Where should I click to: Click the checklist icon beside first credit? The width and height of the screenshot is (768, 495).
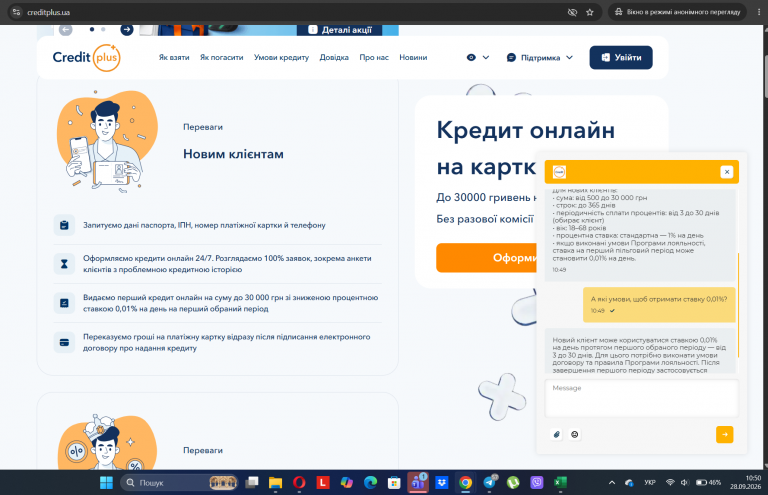pyautogui.click(x=64, y=303)
